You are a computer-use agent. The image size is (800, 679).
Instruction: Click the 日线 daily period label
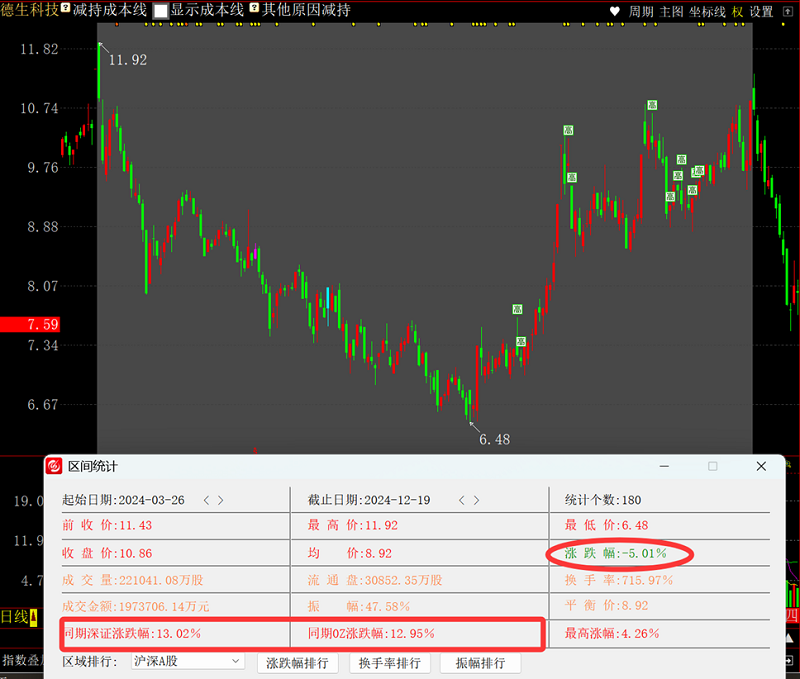[14, 617]
